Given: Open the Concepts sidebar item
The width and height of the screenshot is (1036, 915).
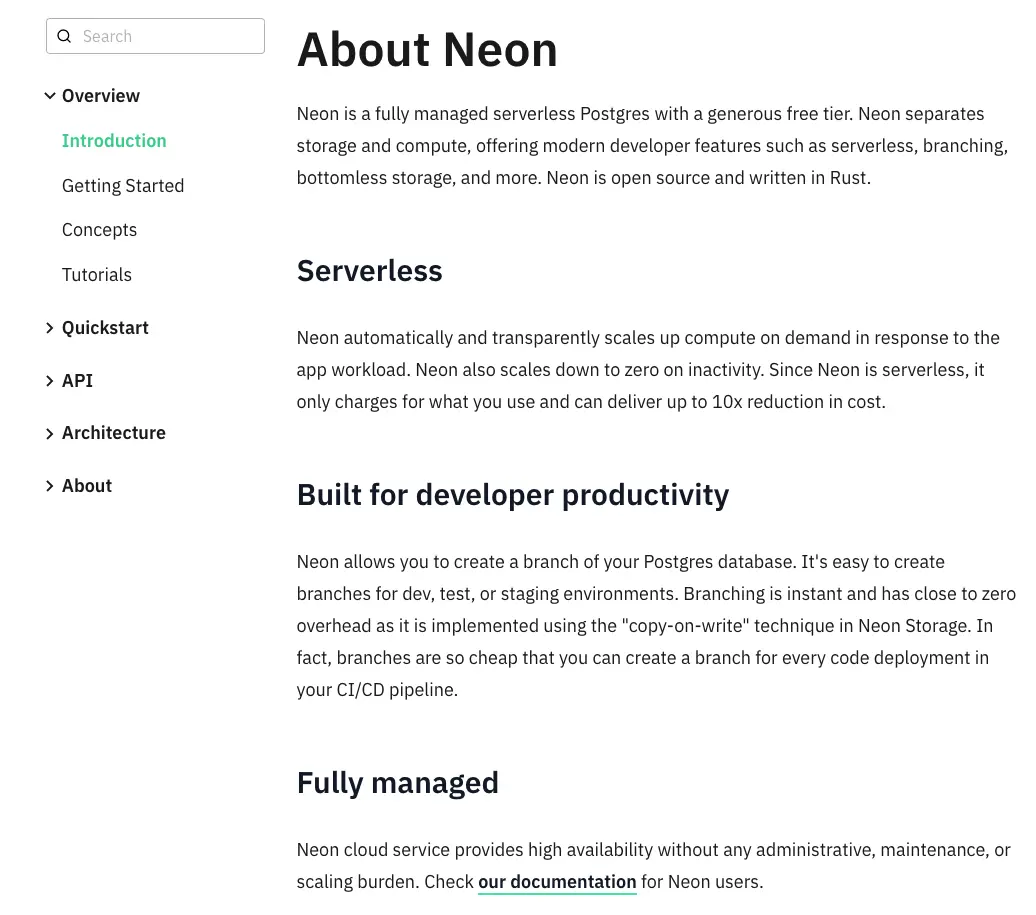Looking at the screenshot, I should tap(99, 230).
